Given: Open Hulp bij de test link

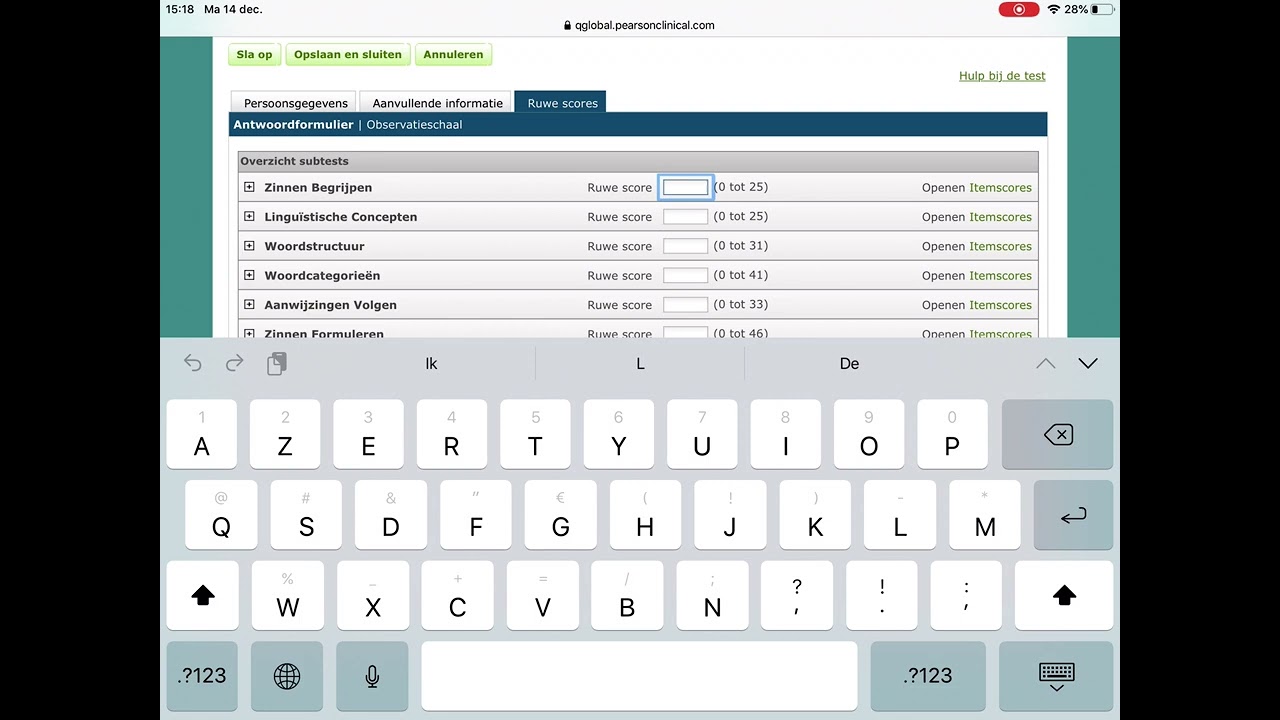Looking at the screenshot, I should (1002, 76).
